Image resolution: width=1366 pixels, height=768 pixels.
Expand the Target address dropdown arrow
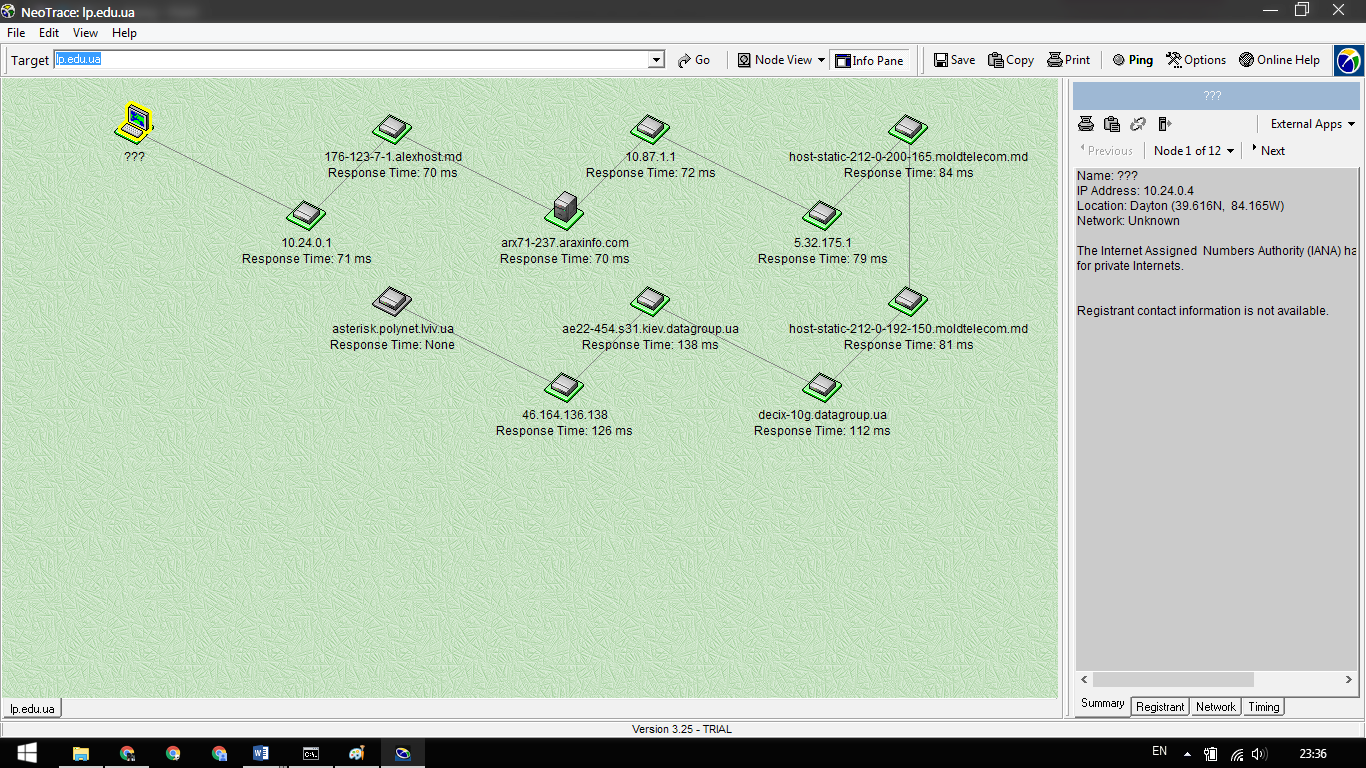[657, 60]
